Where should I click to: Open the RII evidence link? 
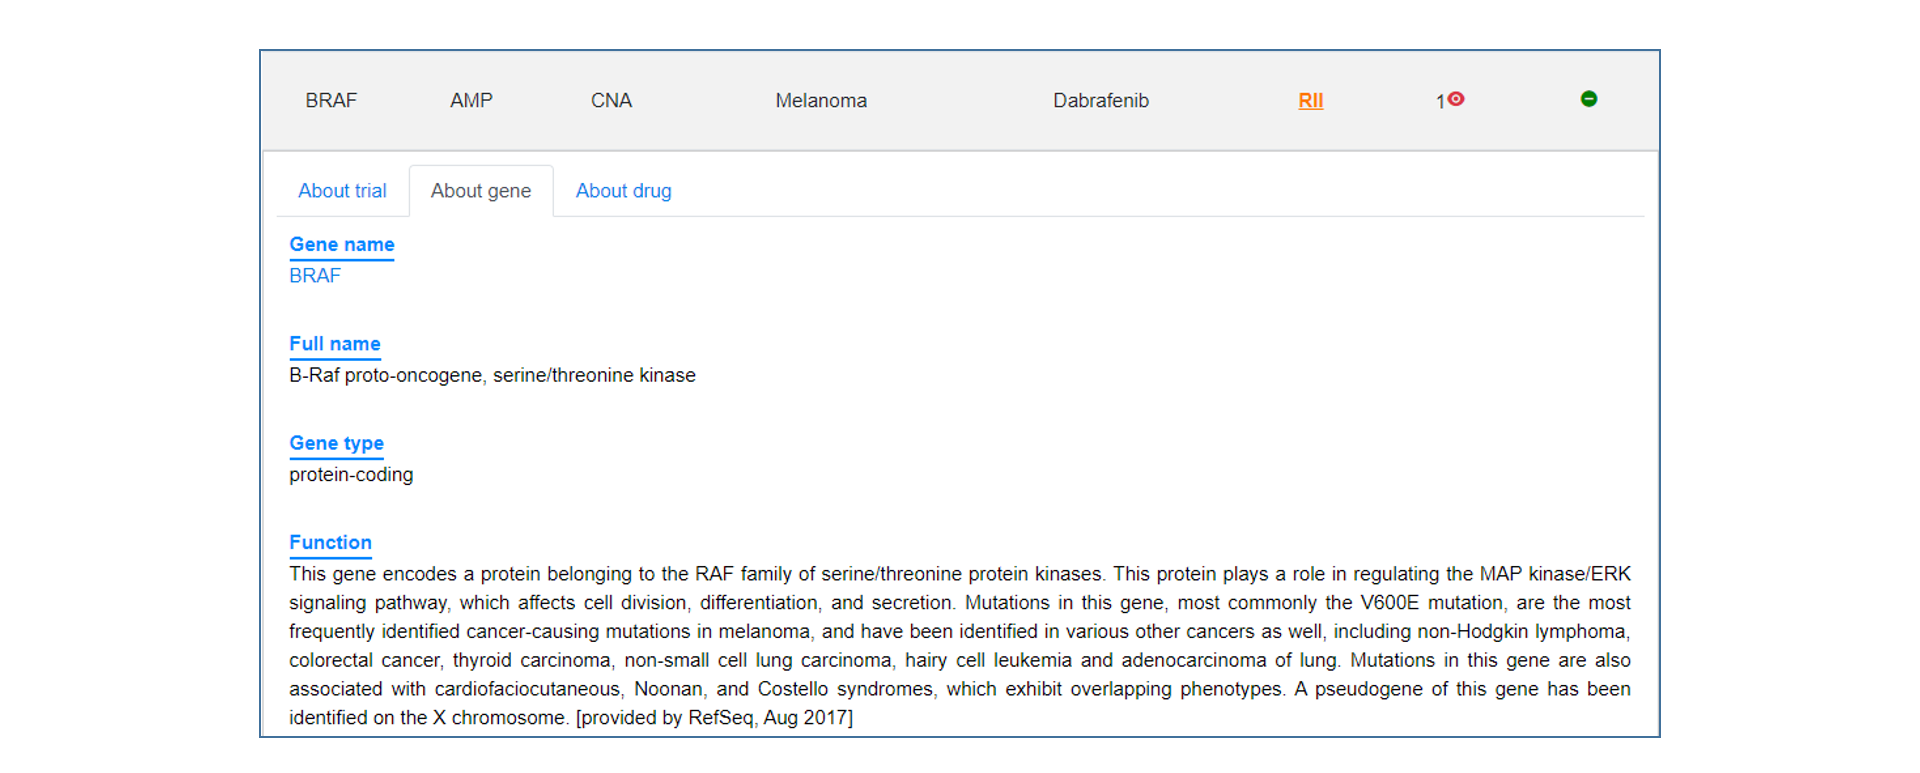pyautogui.click(x=1310, y=101)
